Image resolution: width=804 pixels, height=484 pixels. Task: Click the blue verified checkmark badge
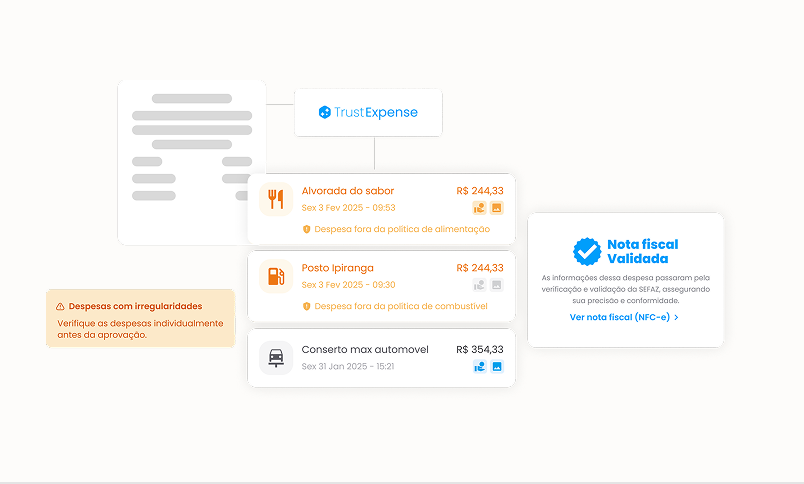tap(586, 251)
